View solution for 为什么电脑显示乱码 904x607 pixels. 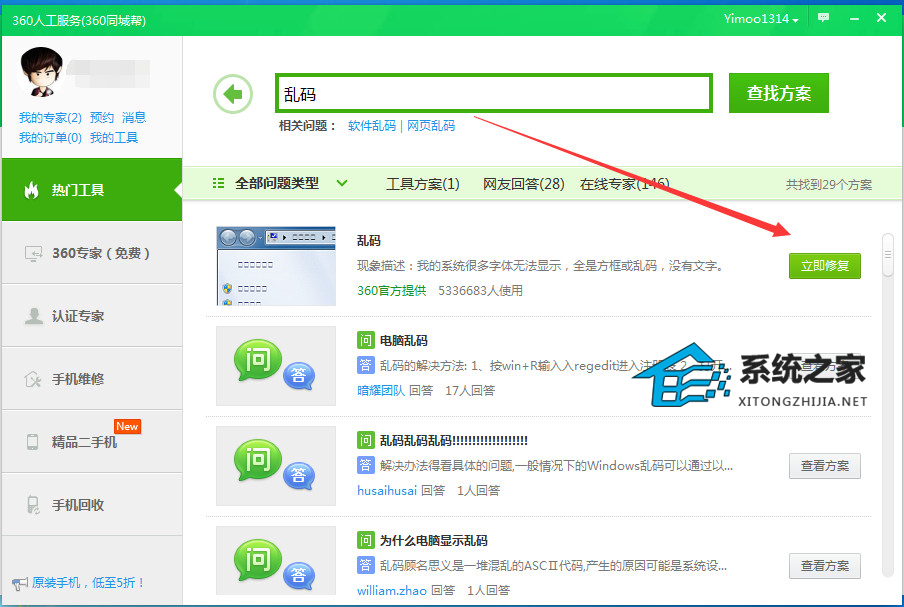[x=825, y=566]
